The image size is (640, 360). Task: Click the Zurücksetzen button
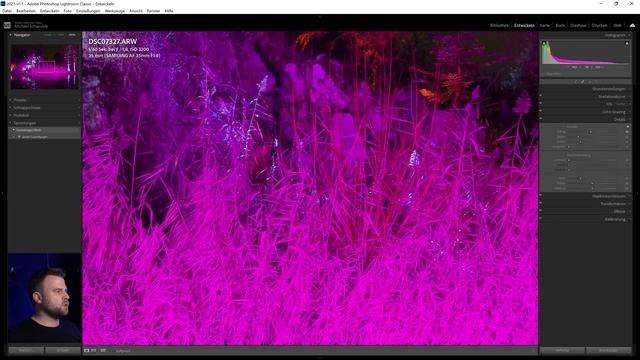[x=609, y=350]
